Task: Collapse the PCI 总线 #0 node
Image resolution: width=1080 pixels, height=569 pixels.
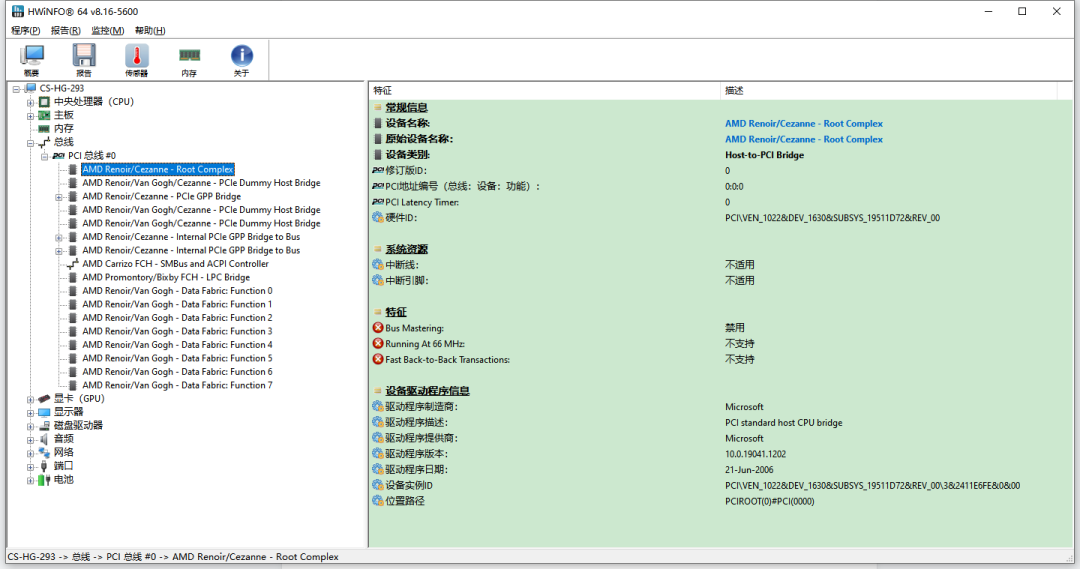Action: (45, 156)
